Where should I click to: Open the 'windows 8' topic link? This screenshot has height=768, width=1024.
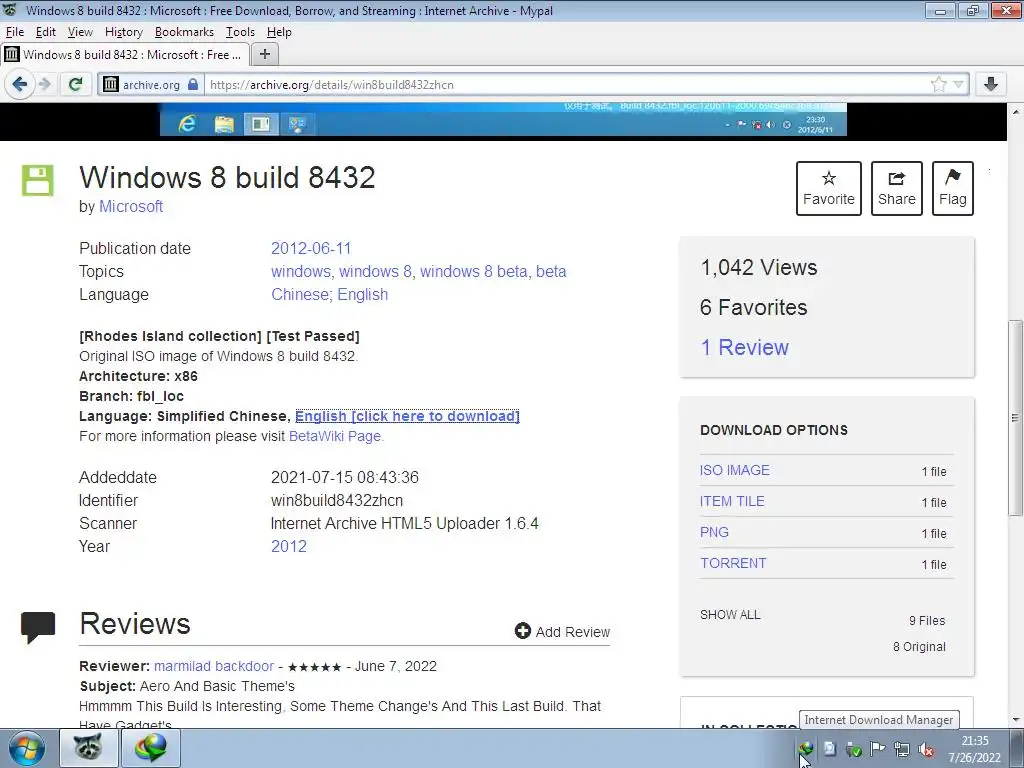(376, 271)
